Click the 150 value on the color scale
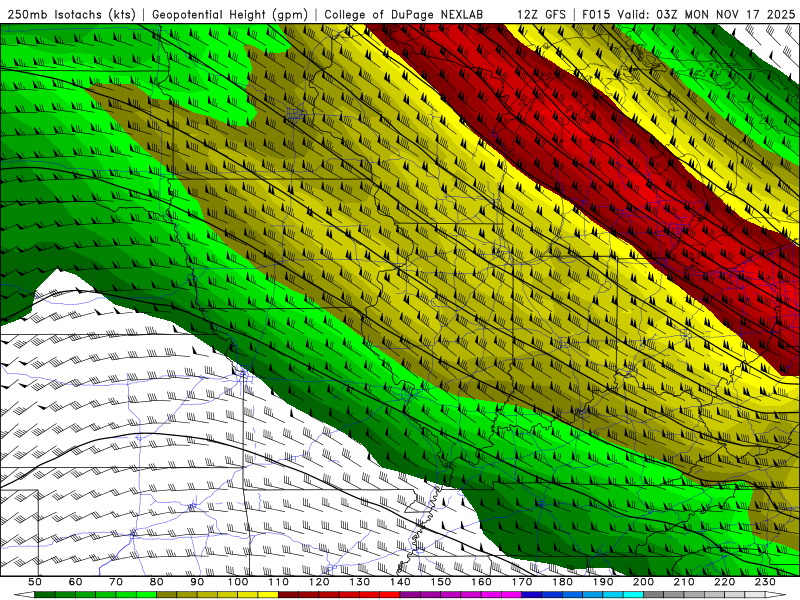Image resolution: width=800 pixels, height=600 pixels. (441, 582)
